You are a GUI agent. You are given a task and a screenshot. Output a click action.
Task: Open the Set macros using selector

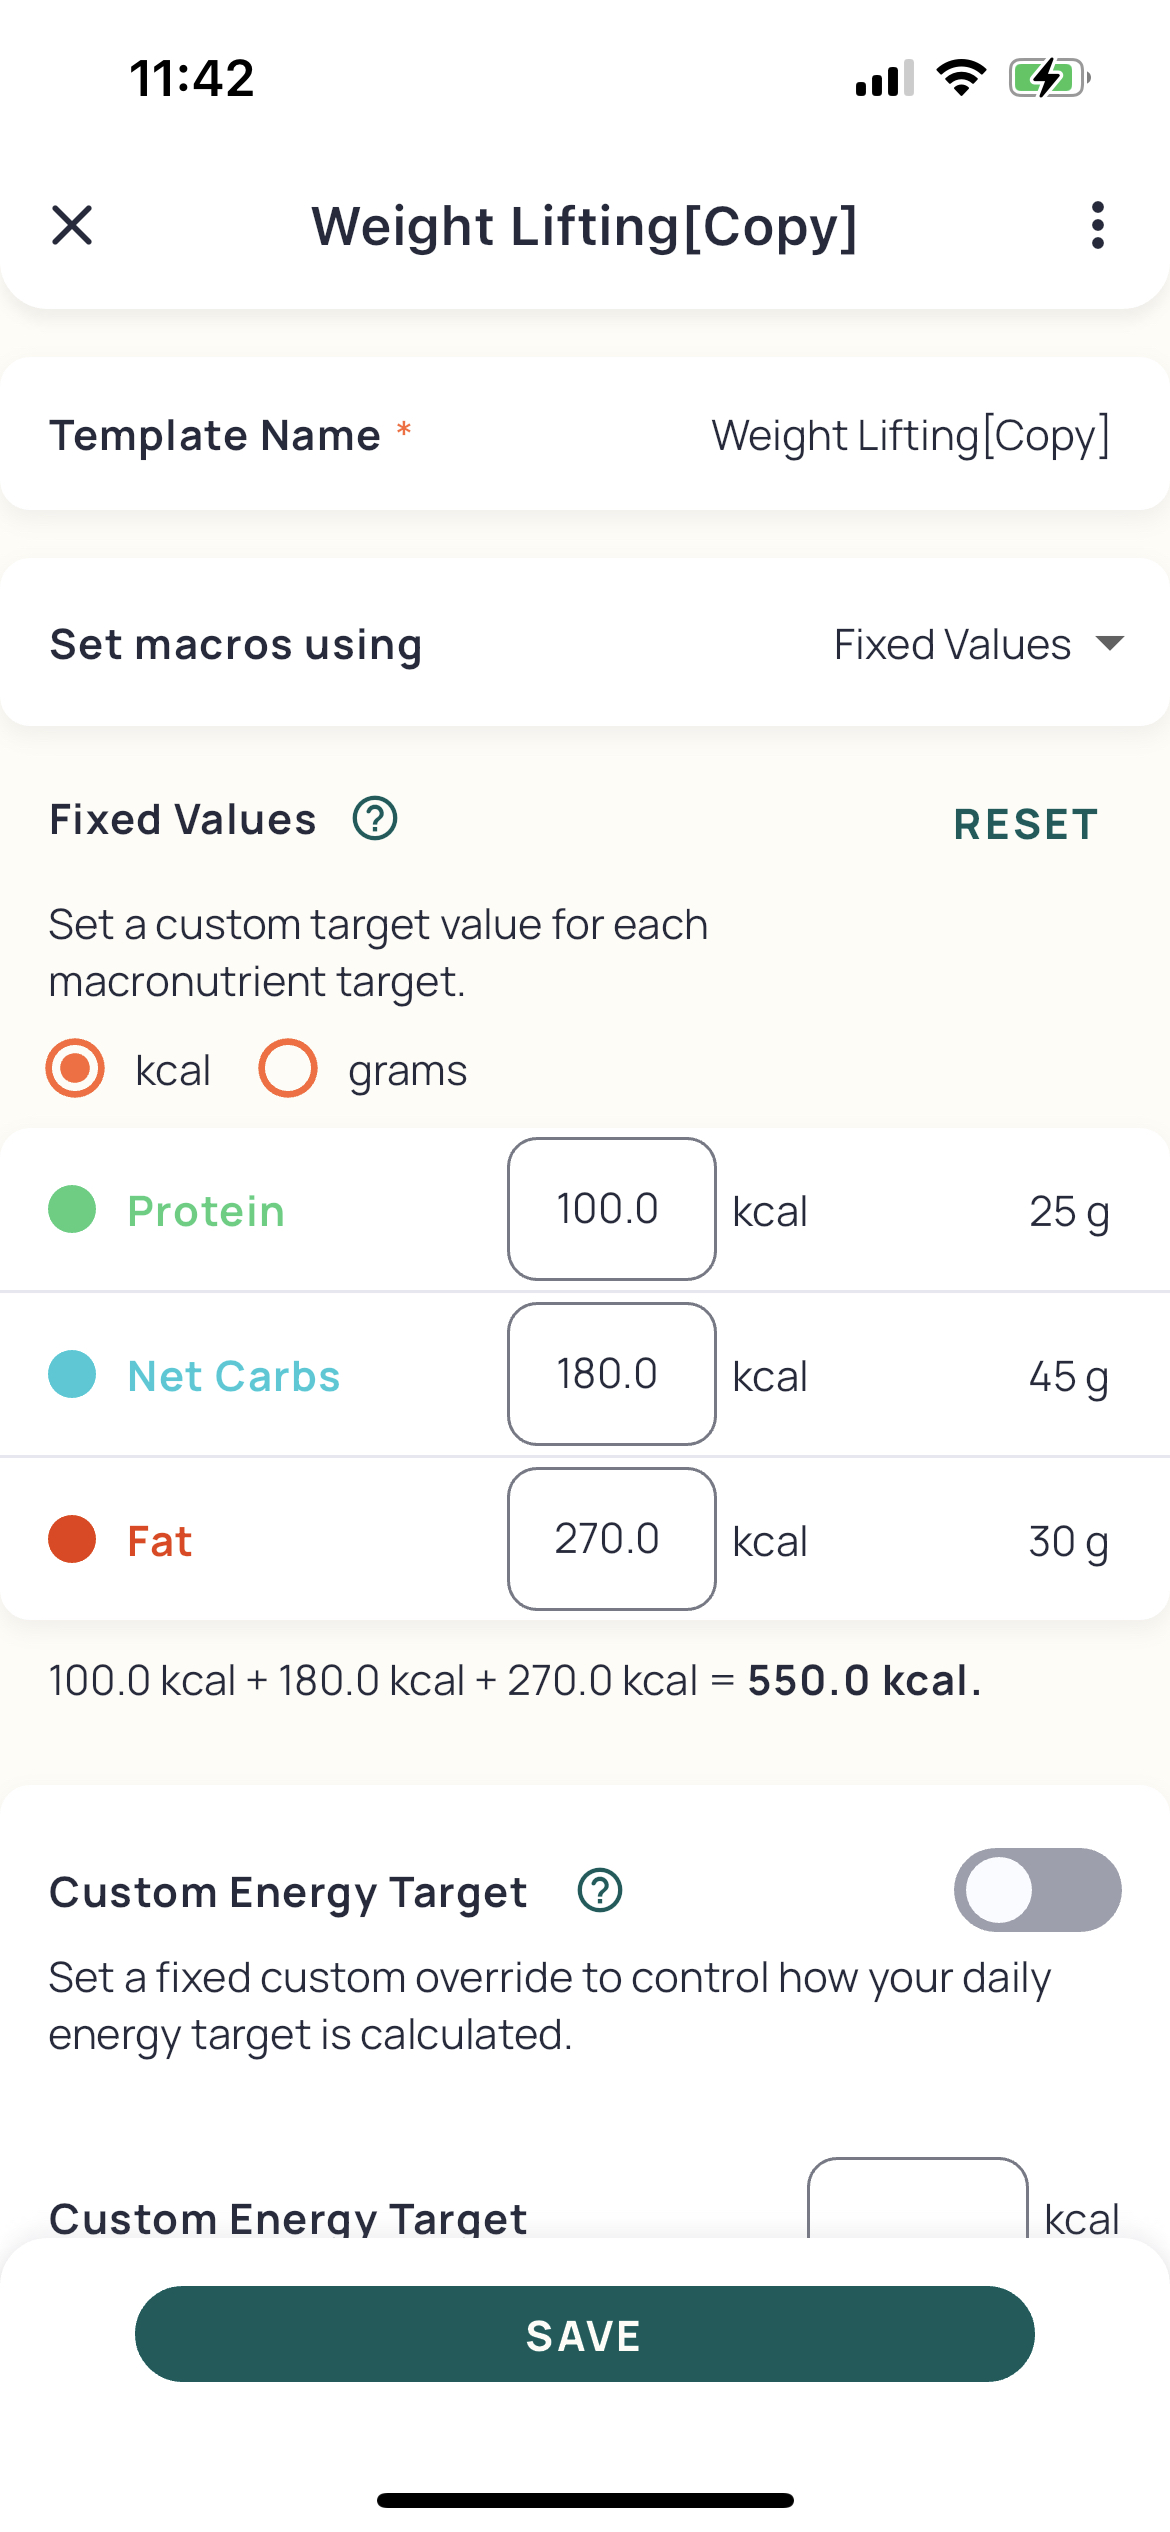tap(585, 643)
